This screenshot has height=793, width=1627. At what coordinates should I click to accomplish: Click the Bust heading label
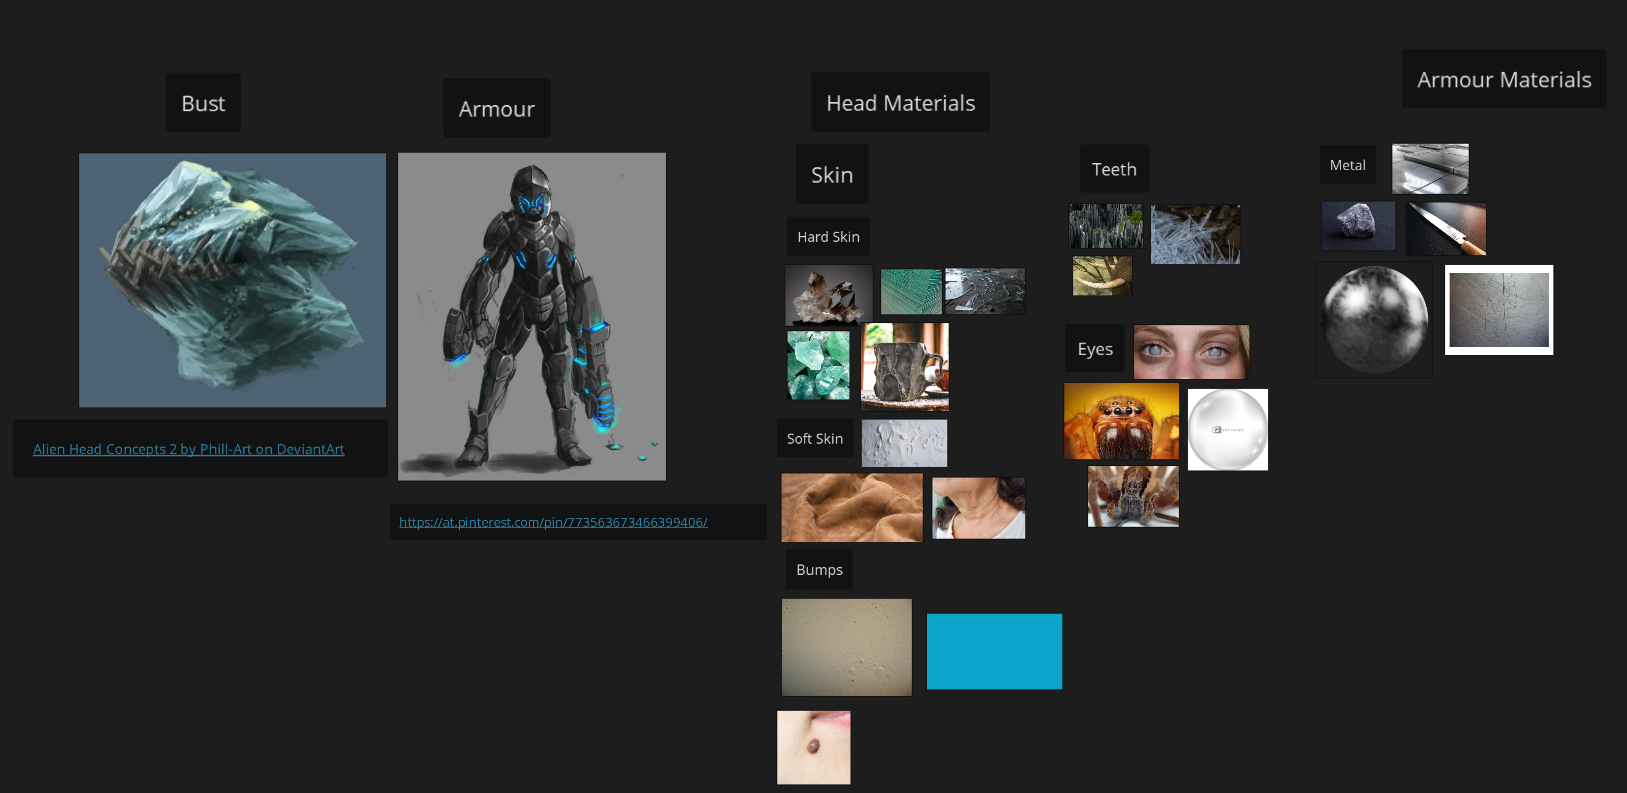pos(203,103)
